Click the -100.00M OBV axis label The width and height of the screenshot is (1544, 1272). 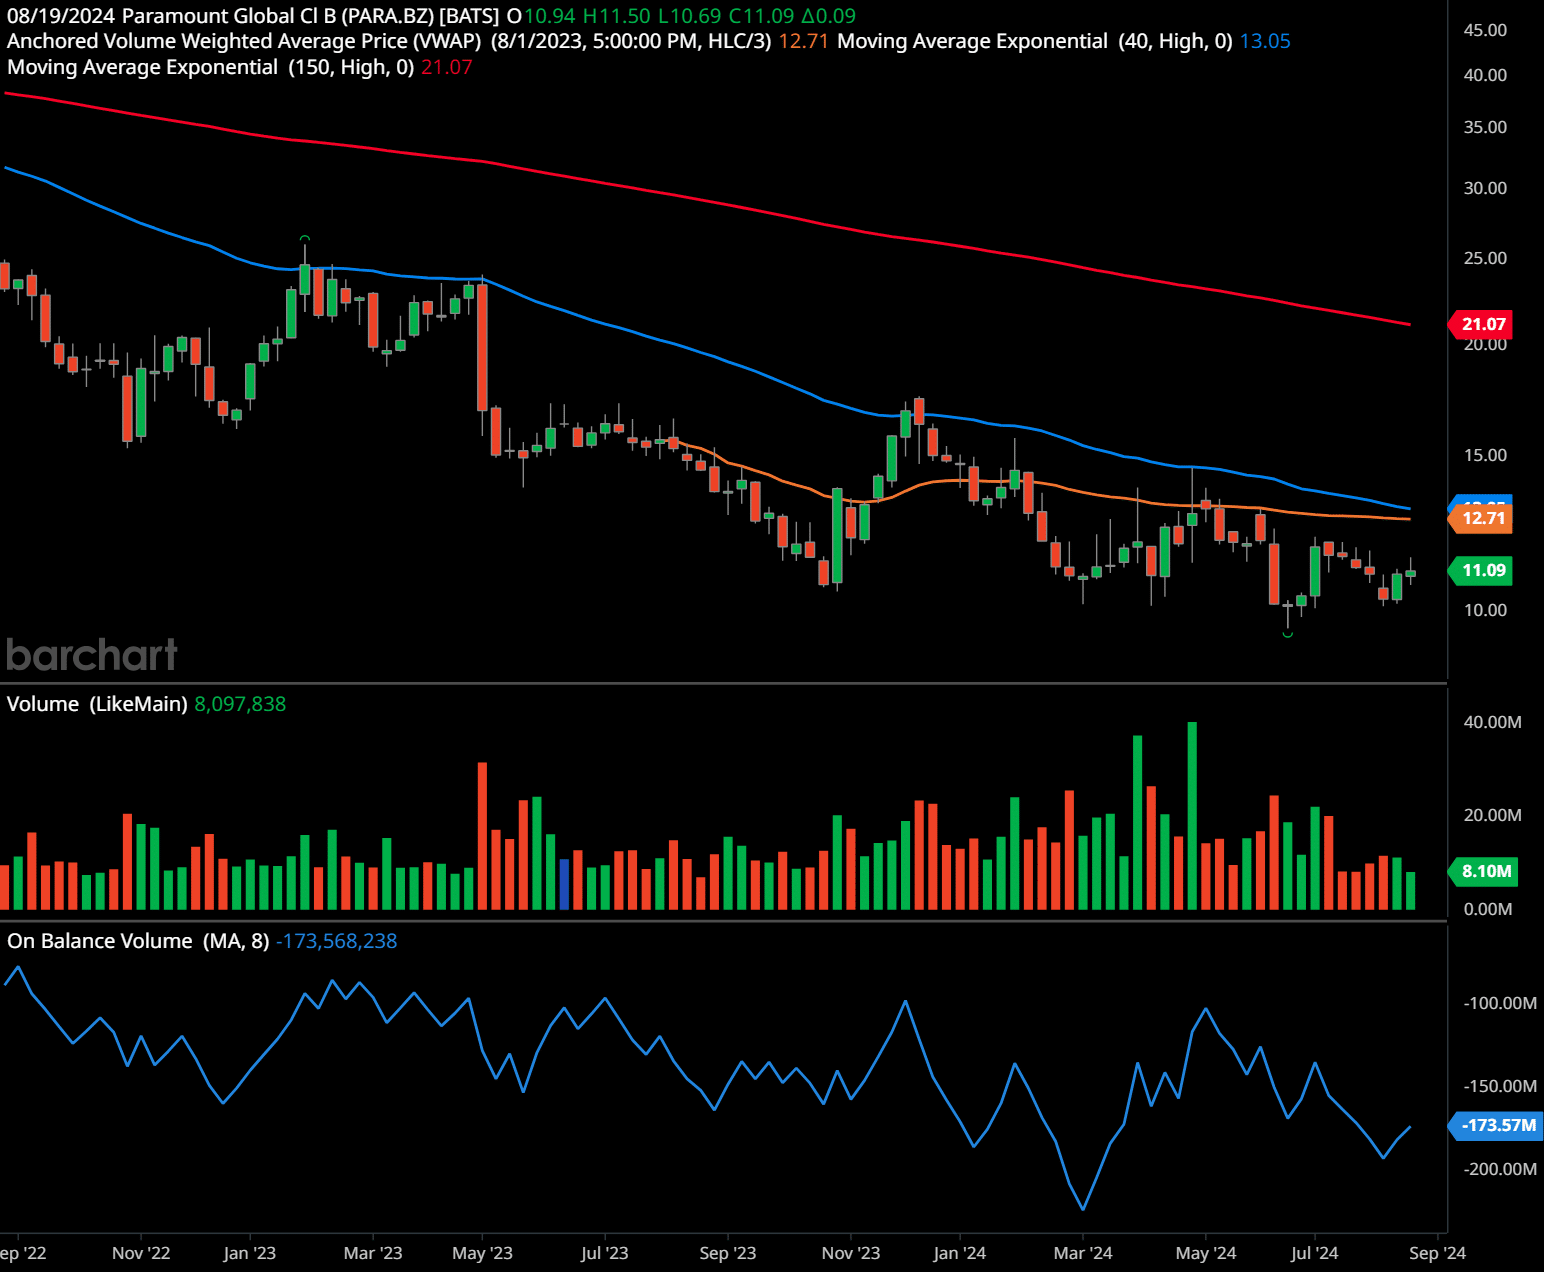[x=1500, y=1003]
